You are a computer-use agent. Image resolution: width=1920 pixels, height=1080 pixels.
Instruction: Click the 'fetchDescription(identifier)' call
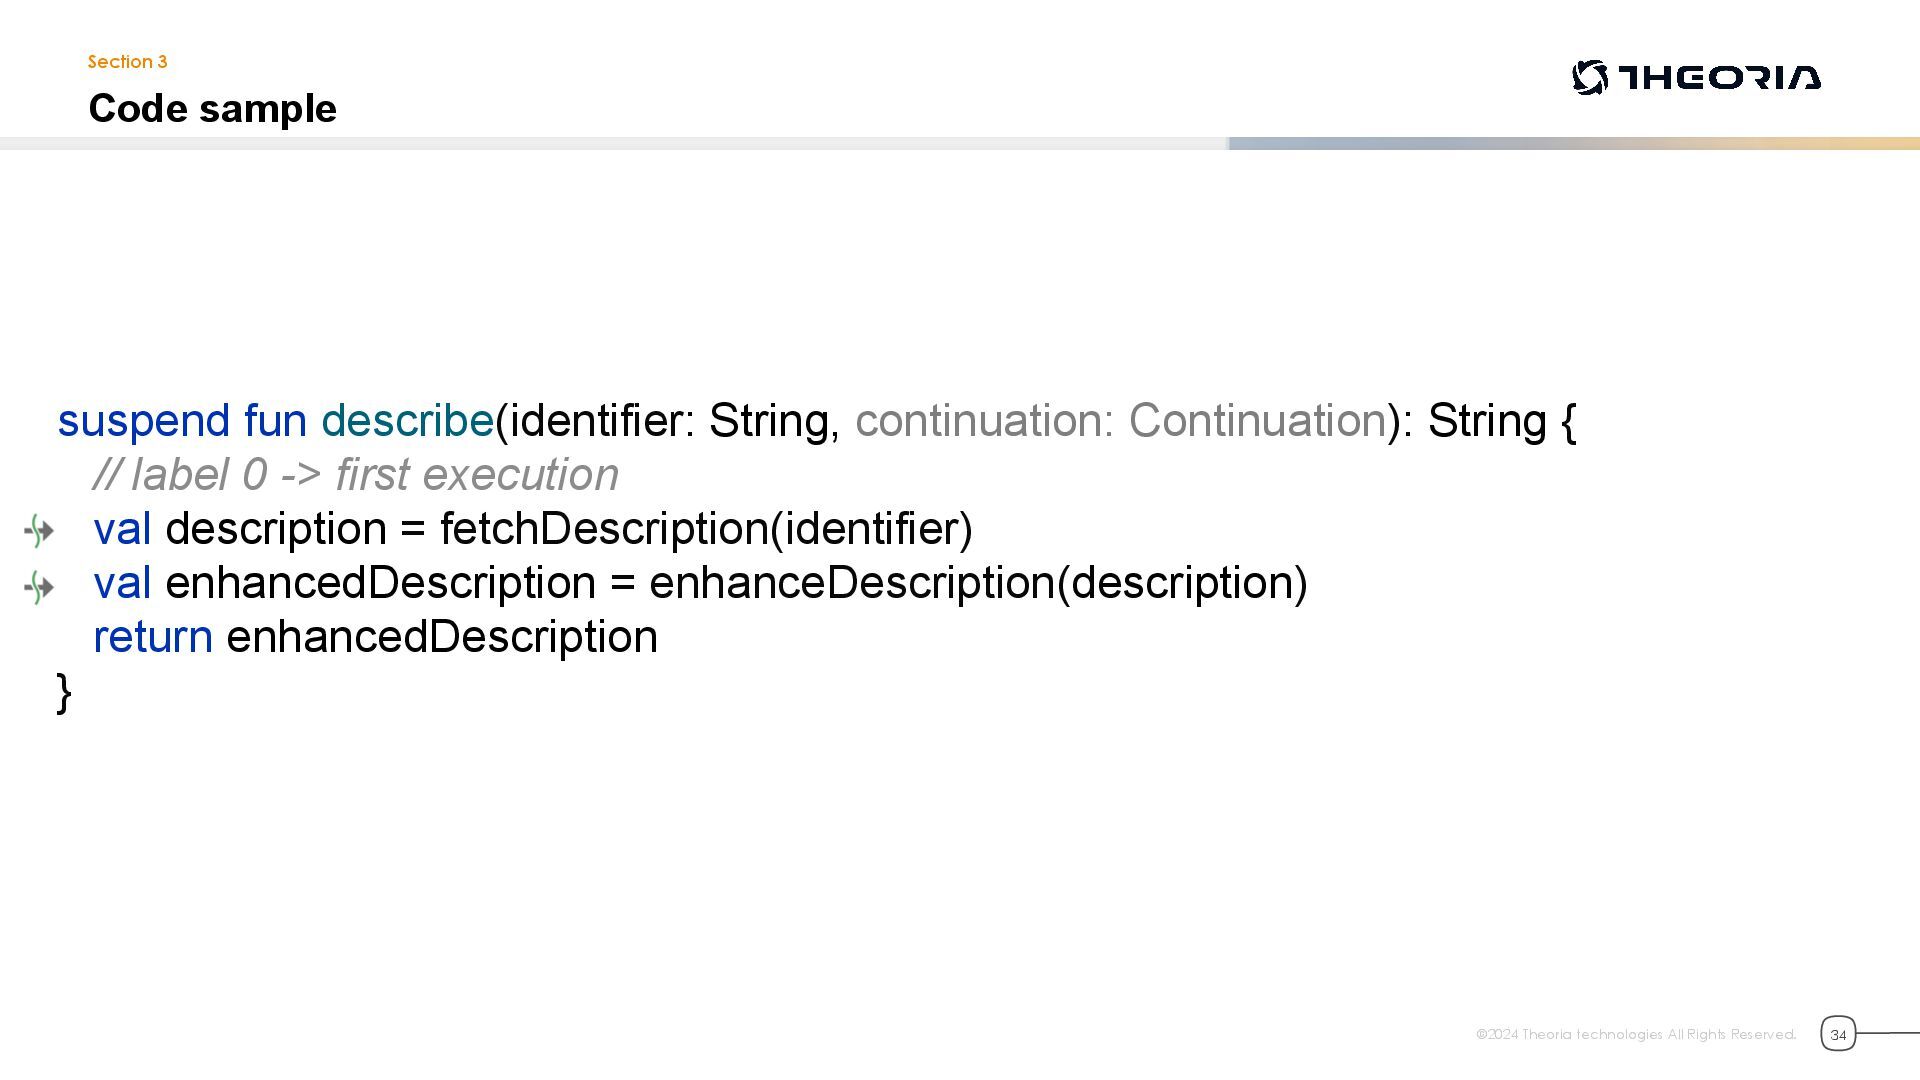tap(706, 529)
